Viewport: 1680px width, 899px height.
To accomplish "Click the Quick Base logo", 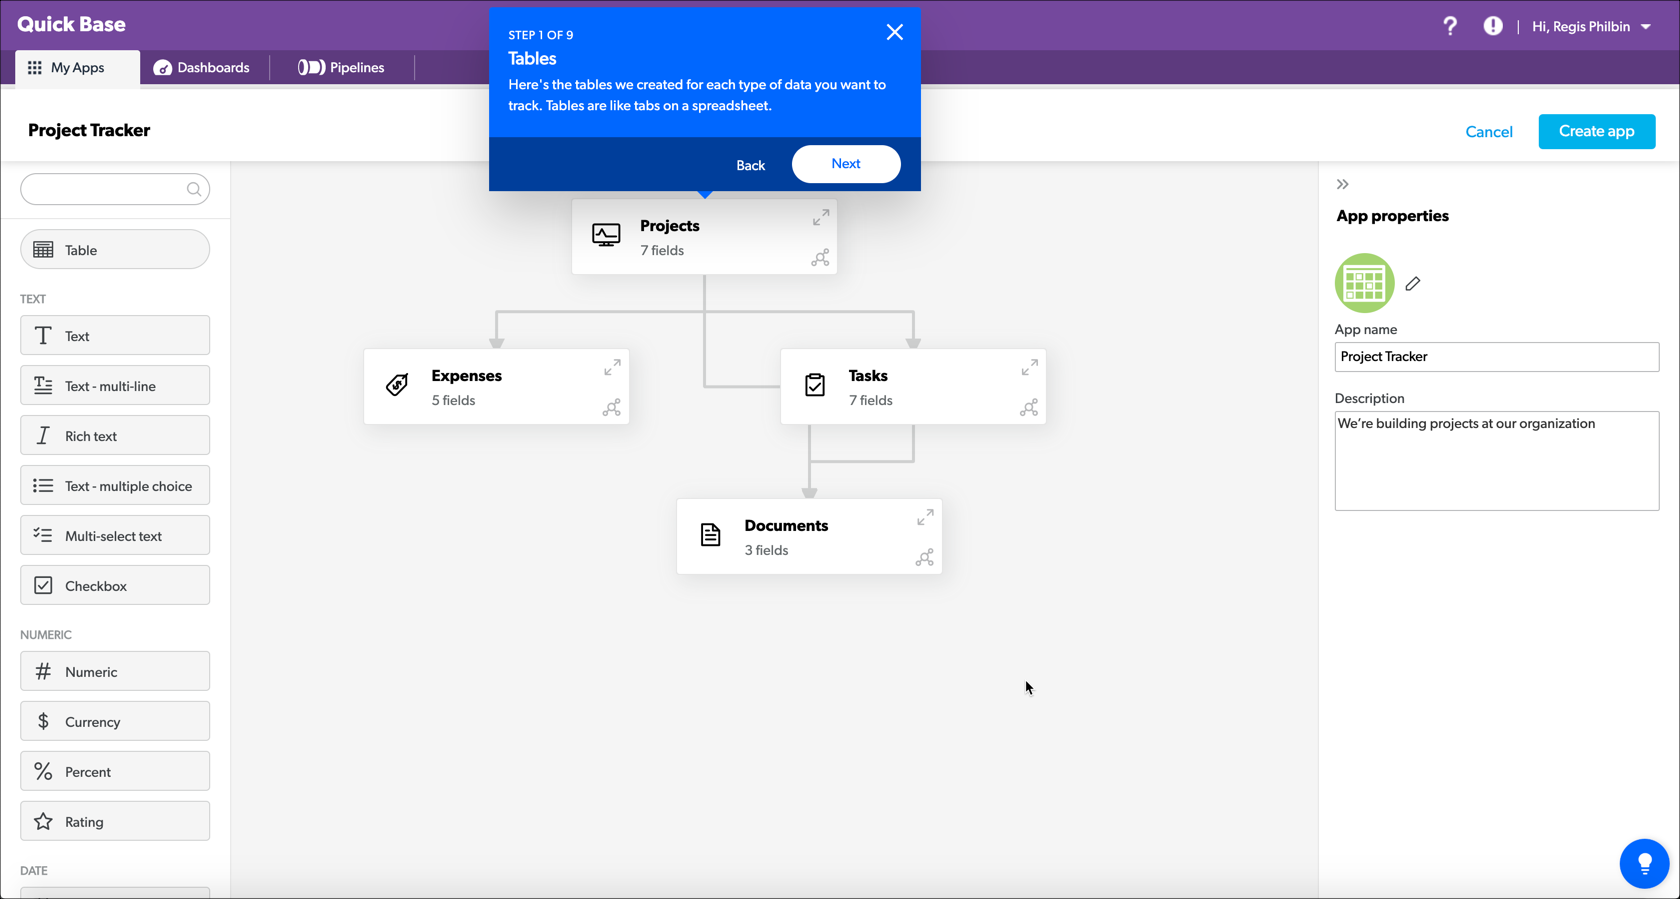I will 71,24.
